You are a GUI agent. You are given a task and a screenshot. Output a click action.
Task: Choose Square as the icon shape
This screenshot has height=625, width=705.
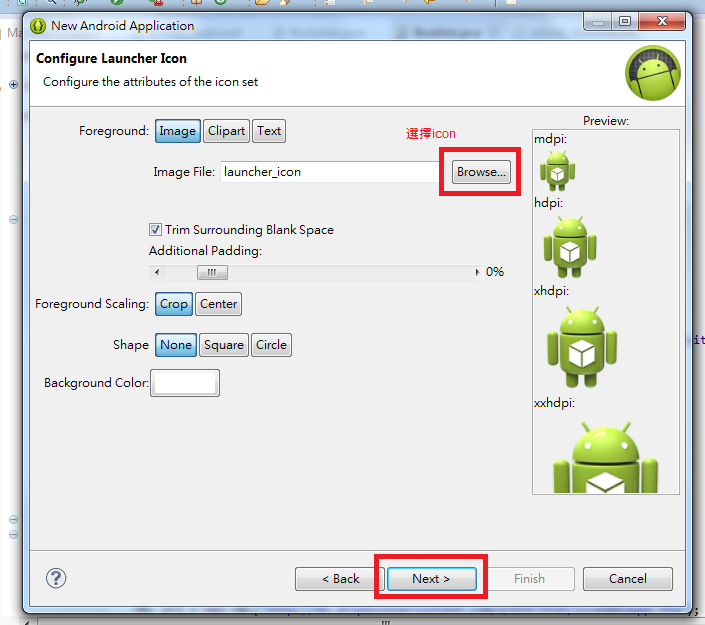[223, 345]
